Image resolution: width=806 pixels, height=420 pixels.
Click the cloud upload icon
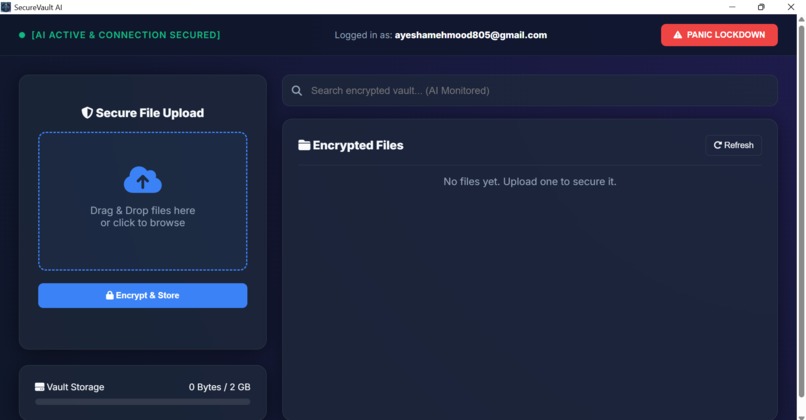[x=143, y=179]
